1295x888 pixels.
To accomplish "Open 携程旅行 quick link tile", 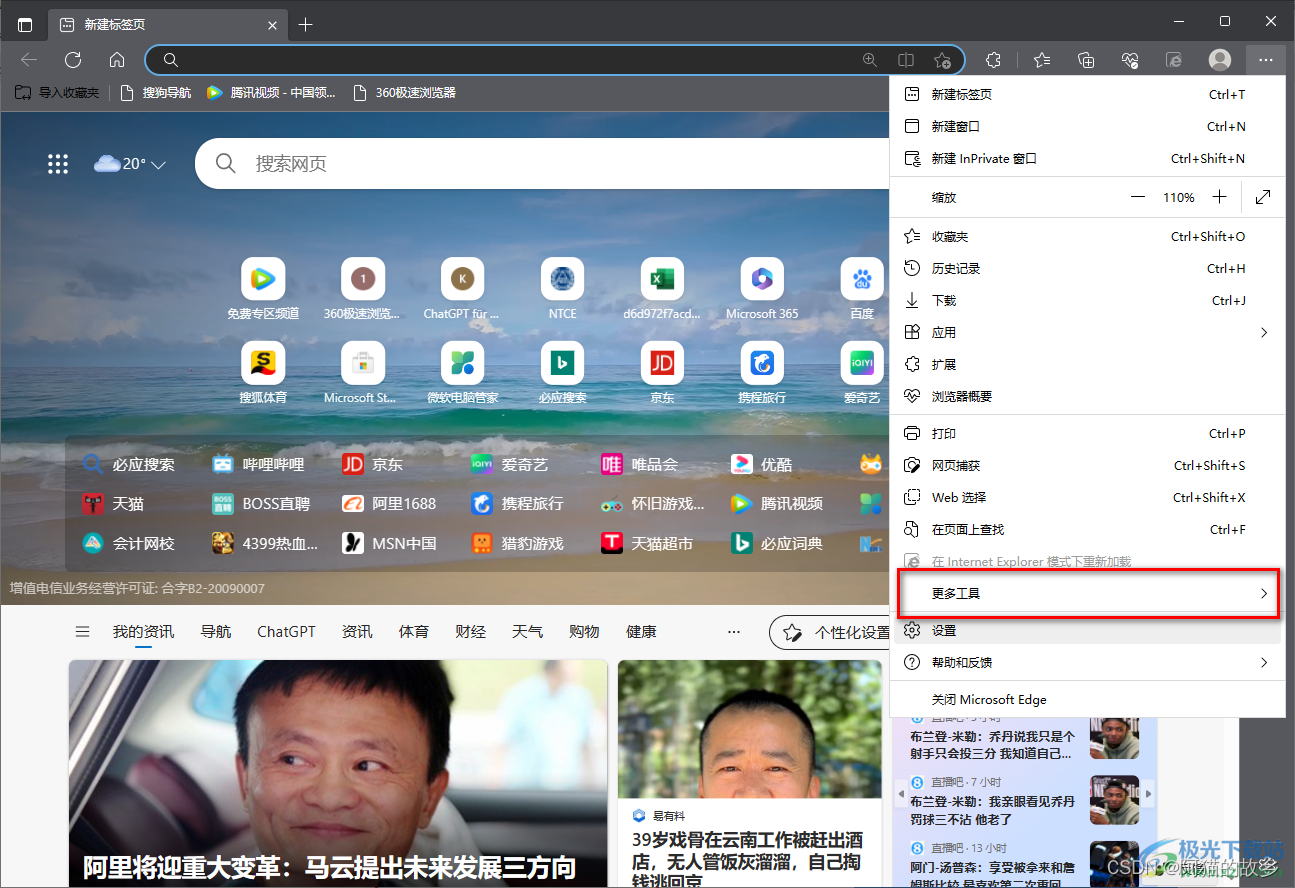I will point(762,373).
